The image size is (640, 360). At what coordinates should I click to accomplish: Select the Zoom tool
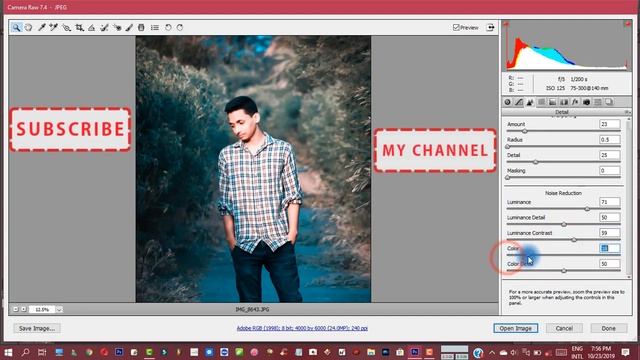point(16,27)
